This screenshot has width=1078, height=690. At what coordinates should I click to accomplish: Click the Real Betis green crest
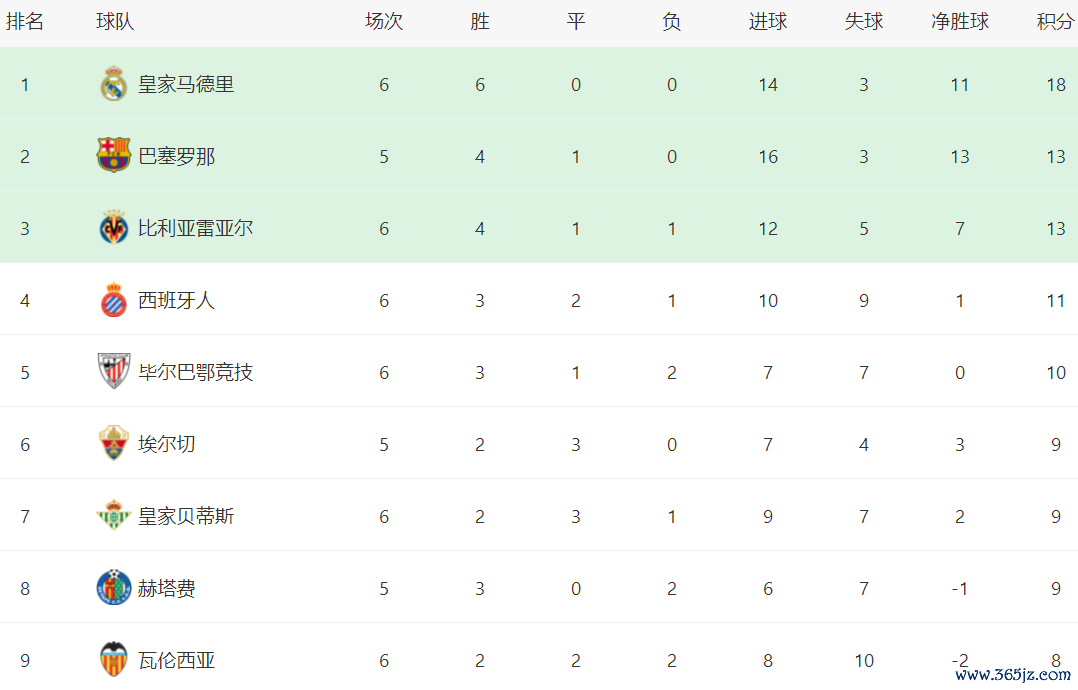pos(114,516)
